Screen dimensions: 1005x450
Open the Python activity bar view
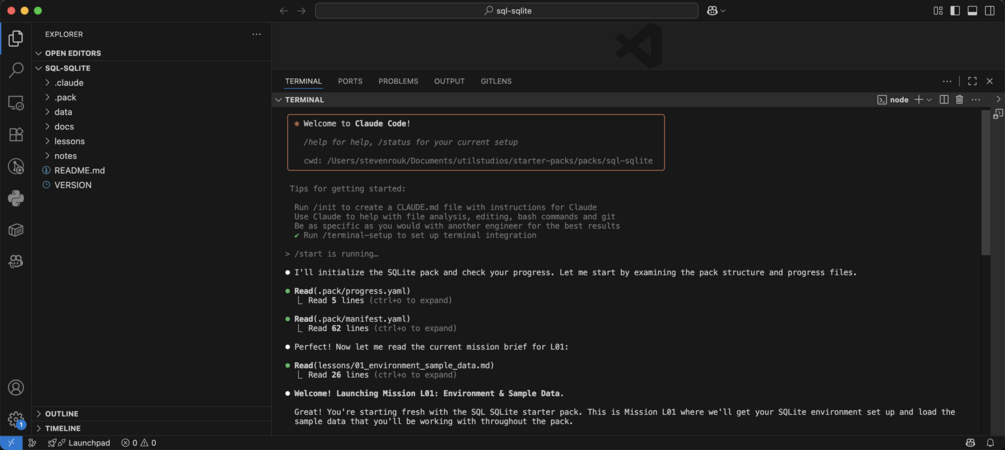tap(15, 199)
